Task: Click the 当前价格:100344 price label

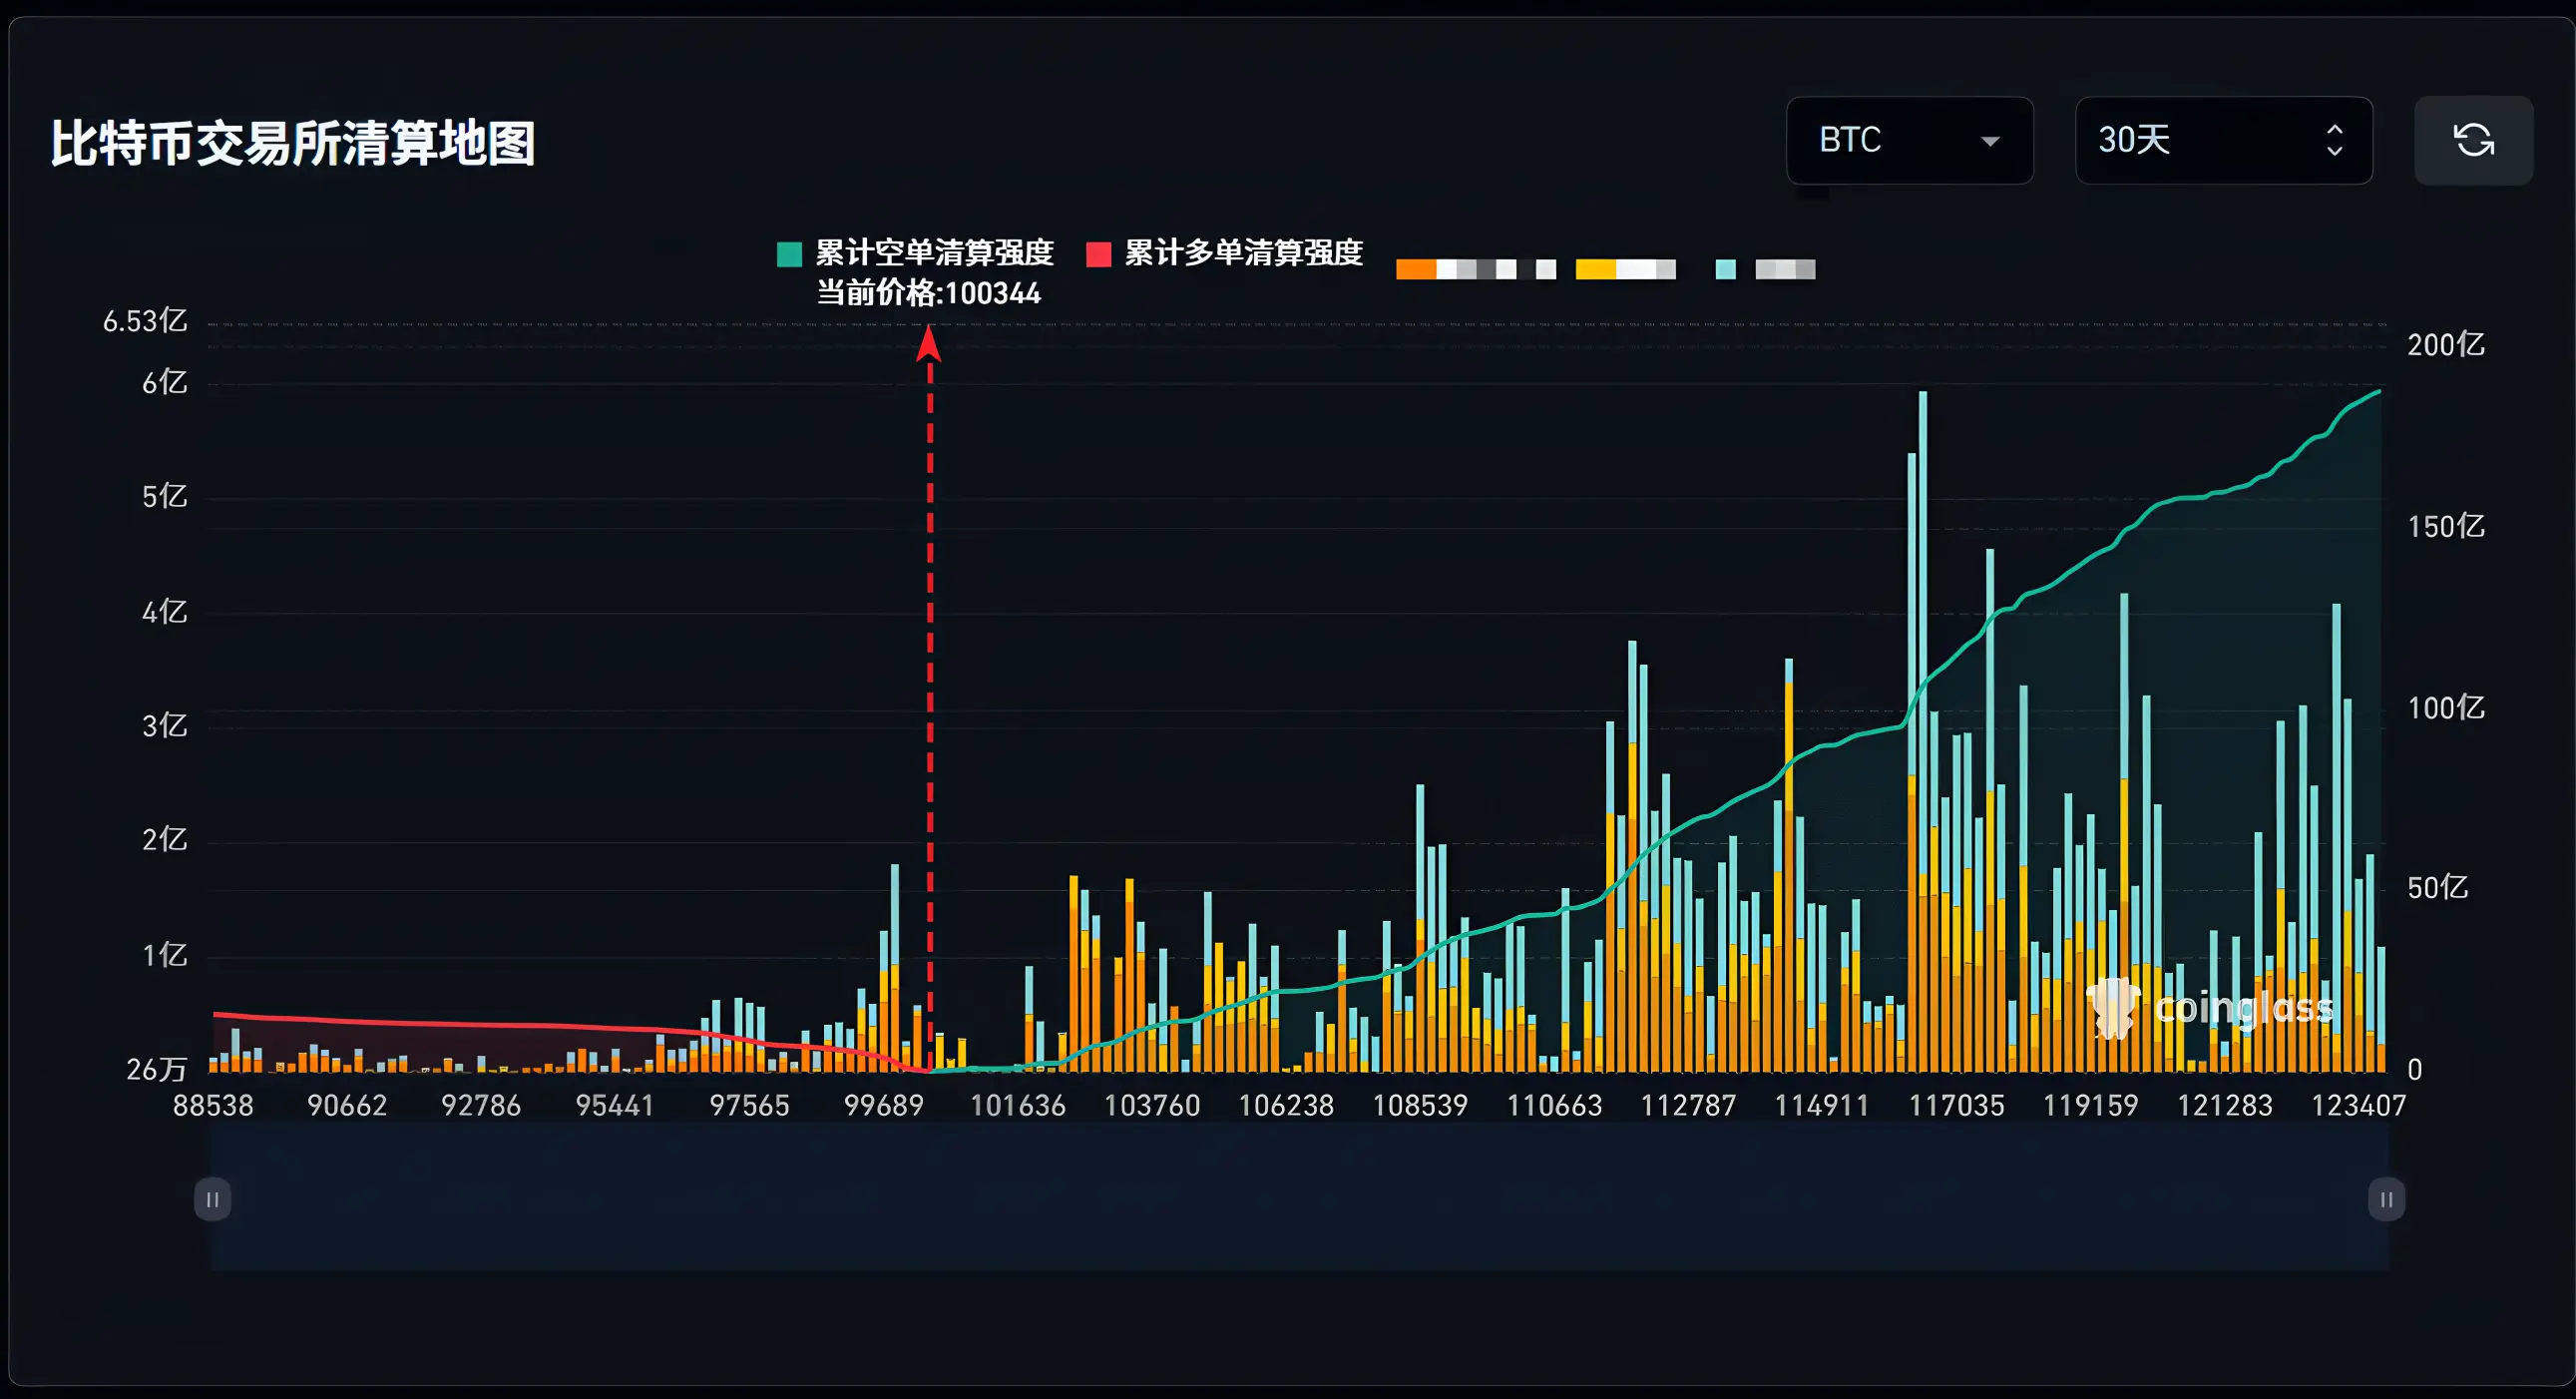Action: coord(928,293)
